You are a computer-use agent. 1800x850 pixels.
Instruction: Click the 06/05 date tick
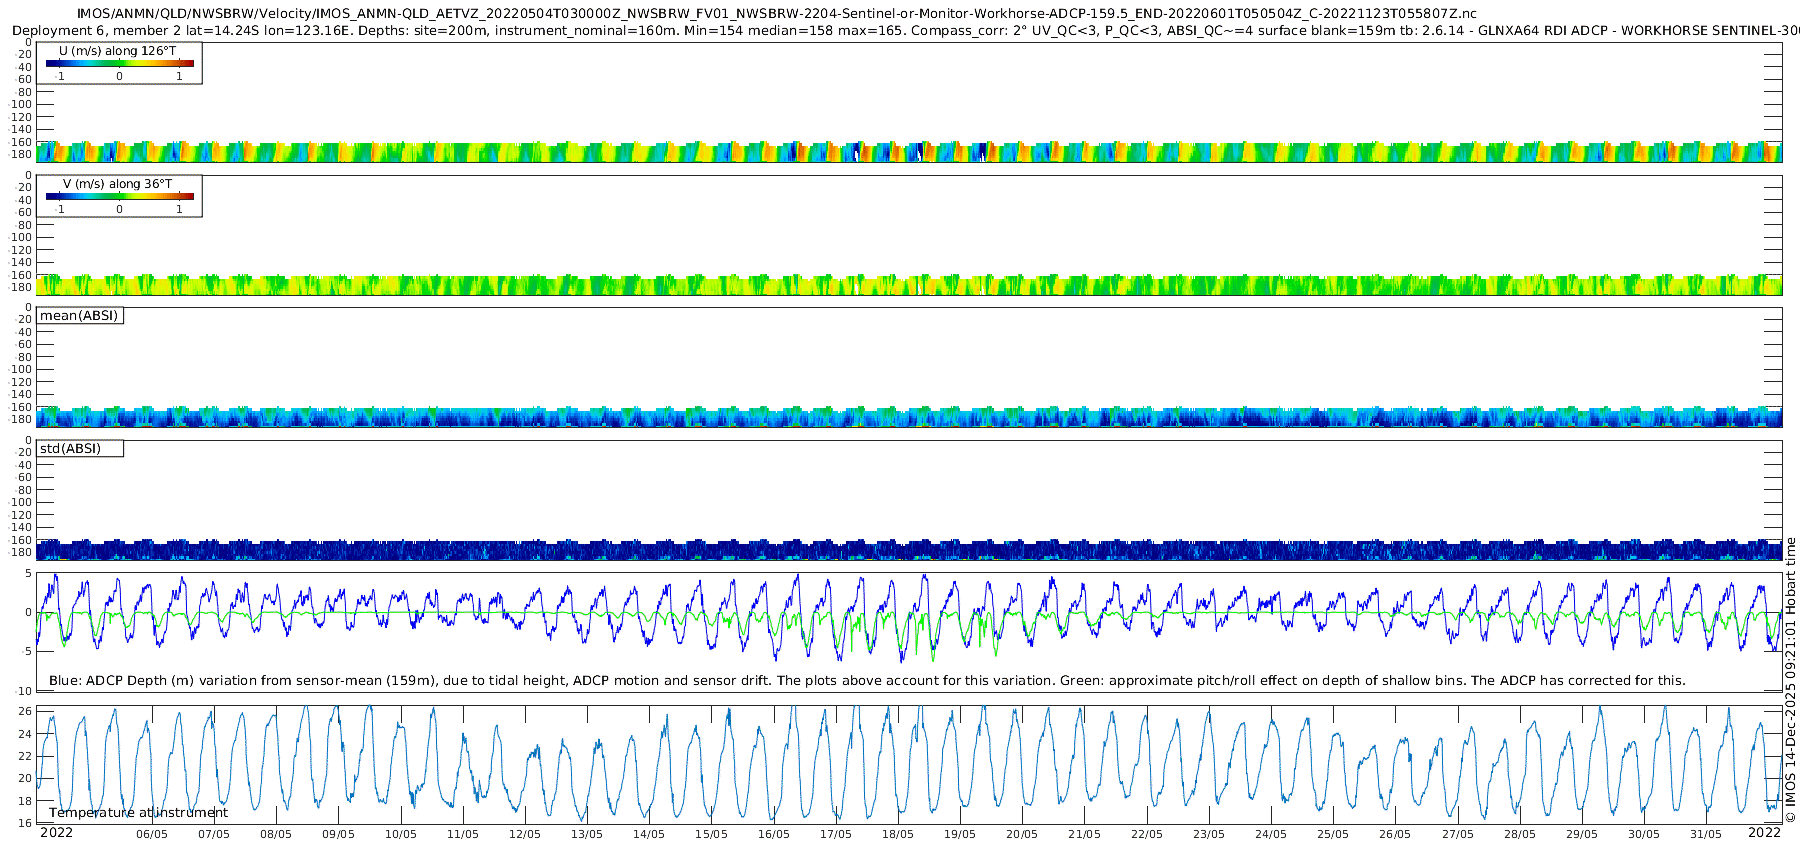152,835
